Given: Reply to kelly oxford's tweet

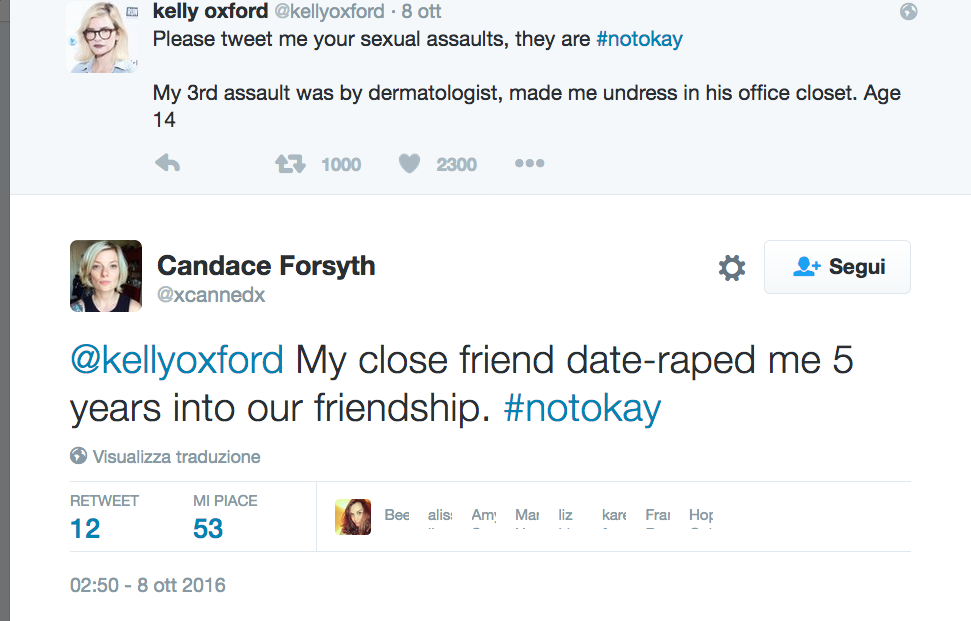Looking at the screenshot, I should (167, 164).
